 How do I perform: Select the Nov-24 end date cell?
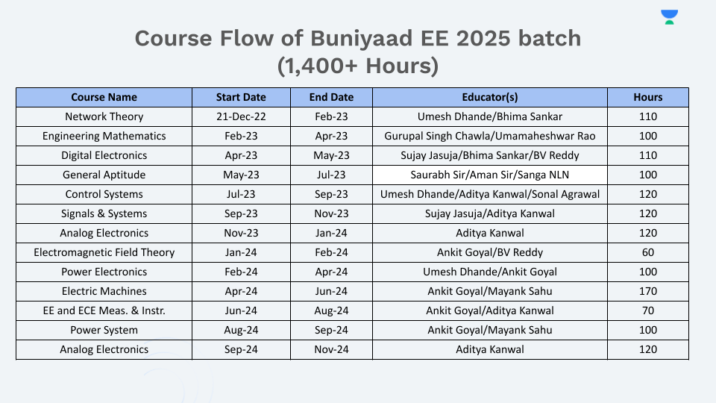point(331,349)
